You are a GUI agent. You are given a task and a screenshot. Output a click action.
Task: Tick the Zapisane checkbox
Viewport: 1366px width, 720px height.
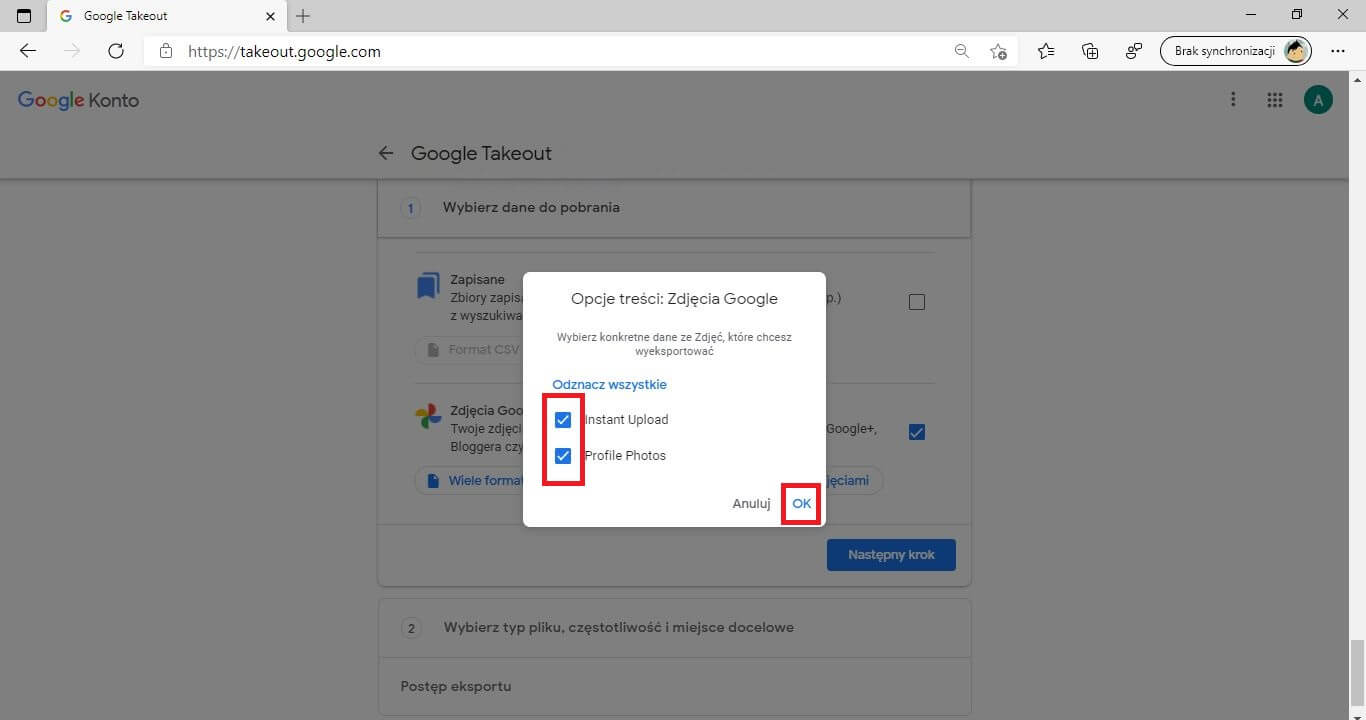click(917, 302)
